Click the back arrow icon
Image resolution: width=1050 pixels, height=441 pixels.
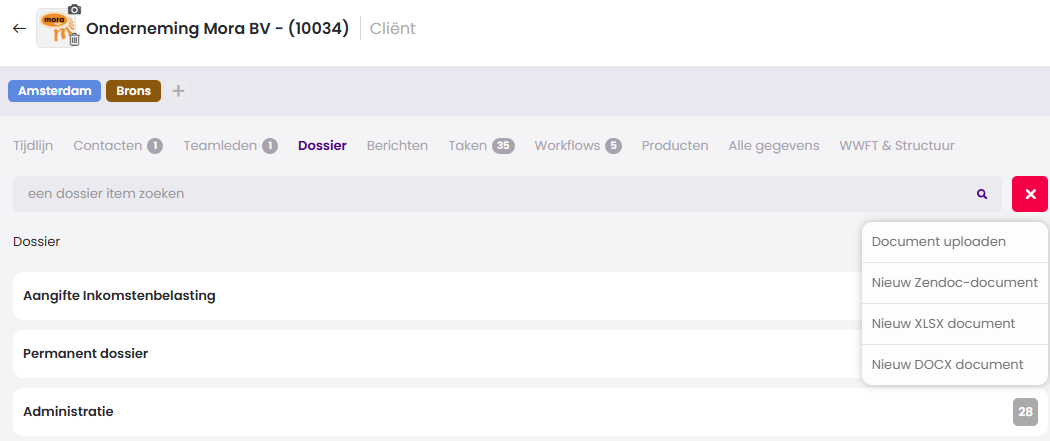[19, 28]
